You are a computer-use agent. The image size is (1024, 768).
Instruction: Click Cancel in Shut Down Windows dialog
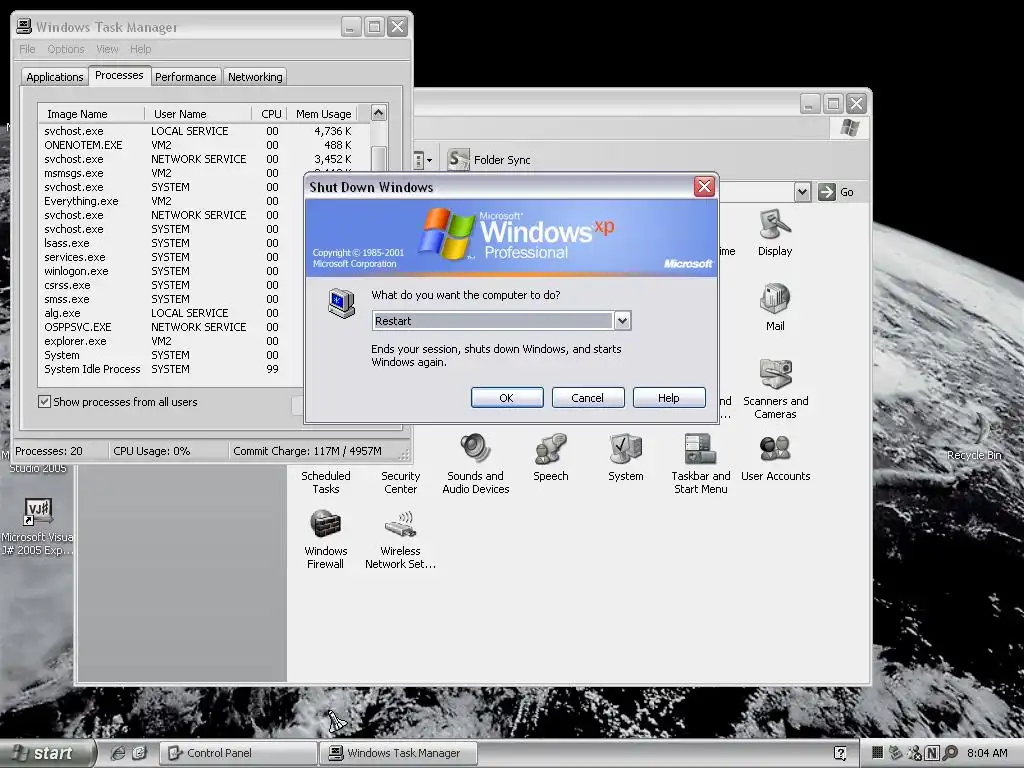coord(588,398)
